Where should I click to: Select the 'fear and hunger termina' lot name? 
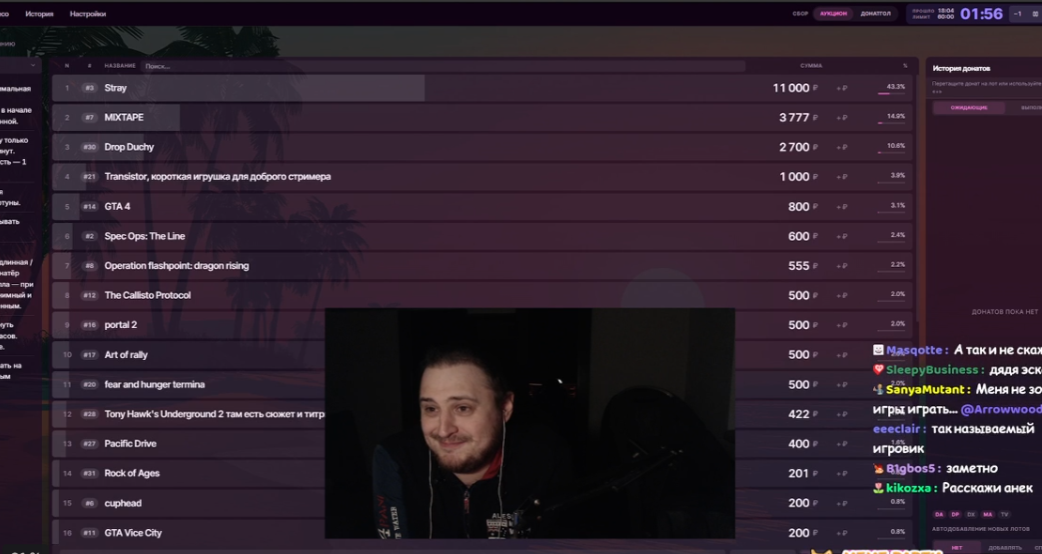click(x=155, y=385)
